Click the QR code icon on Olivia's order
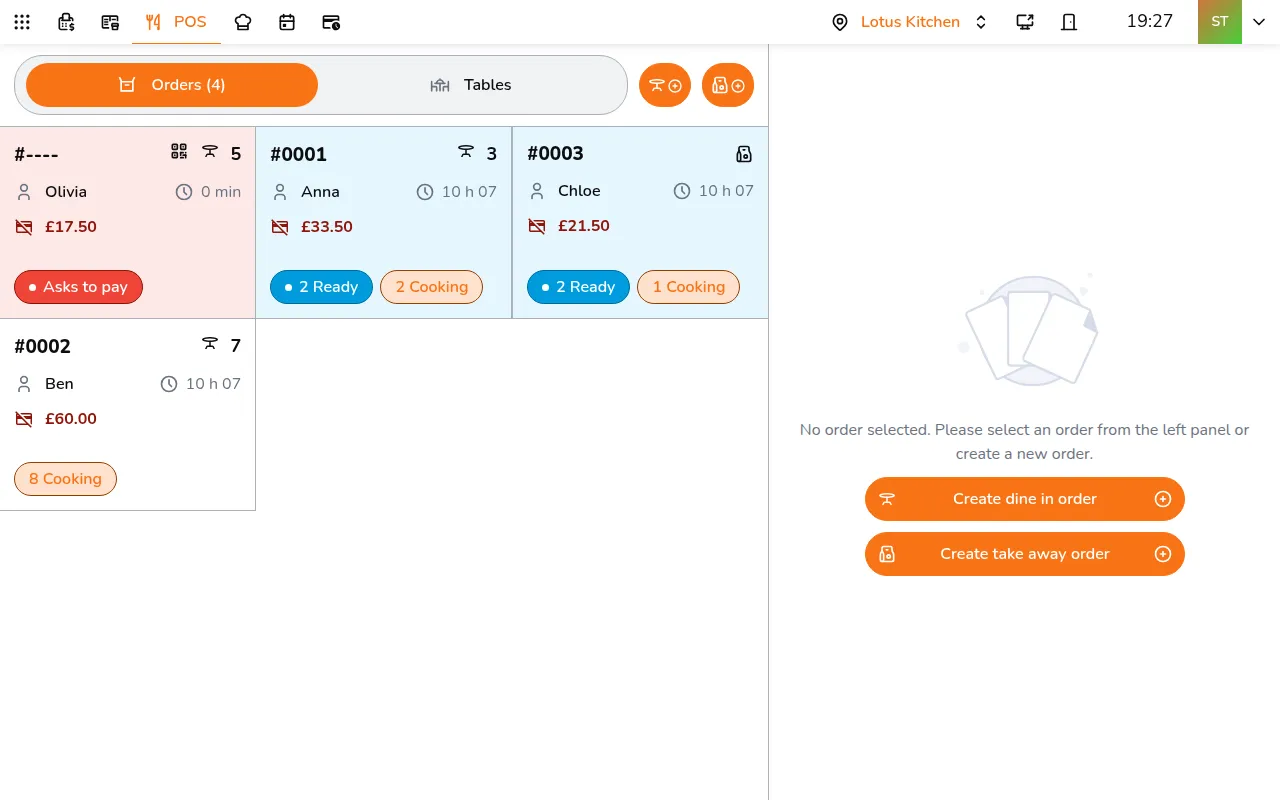Screen dimensions: 1280x800 pyautogui.click(x=179, y=152)
